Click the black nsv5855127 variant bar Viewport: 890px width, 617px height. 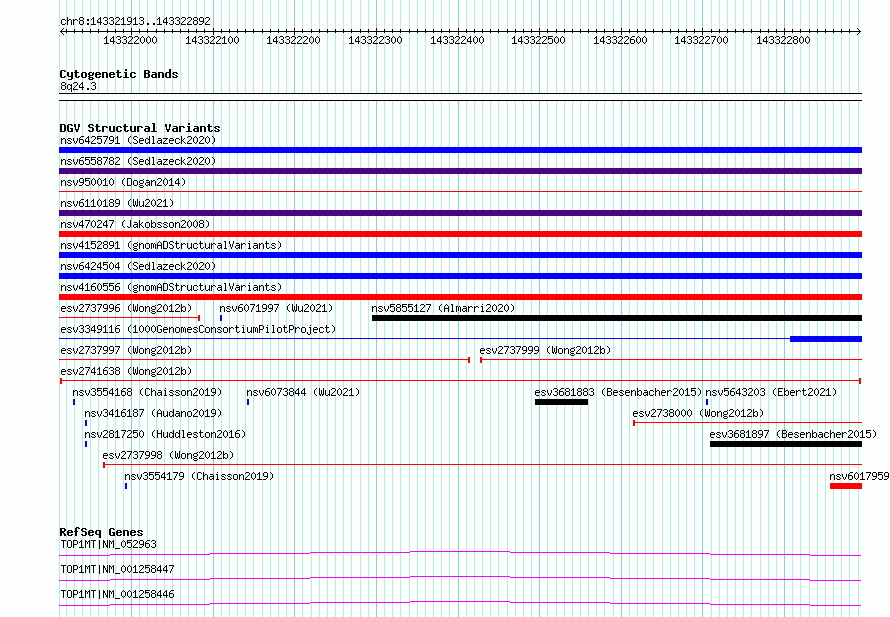click(x=617, y=318)
